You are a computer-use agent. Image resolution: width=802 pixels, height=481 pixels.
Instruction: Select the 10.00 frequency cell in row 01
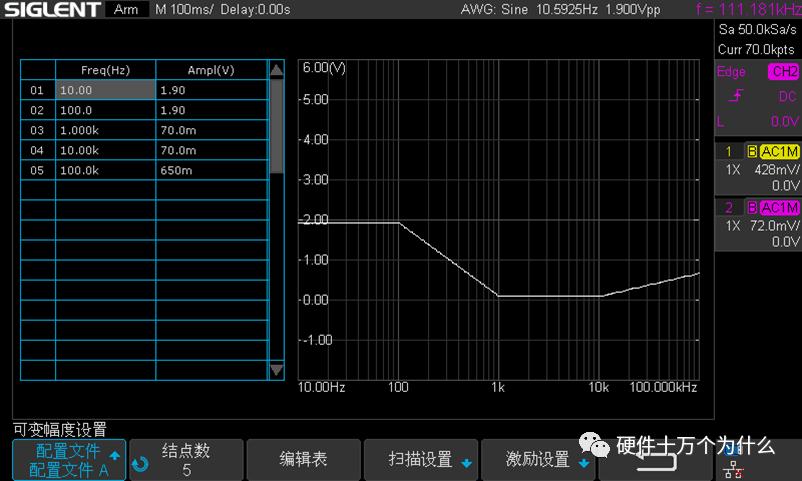(105, 90)
